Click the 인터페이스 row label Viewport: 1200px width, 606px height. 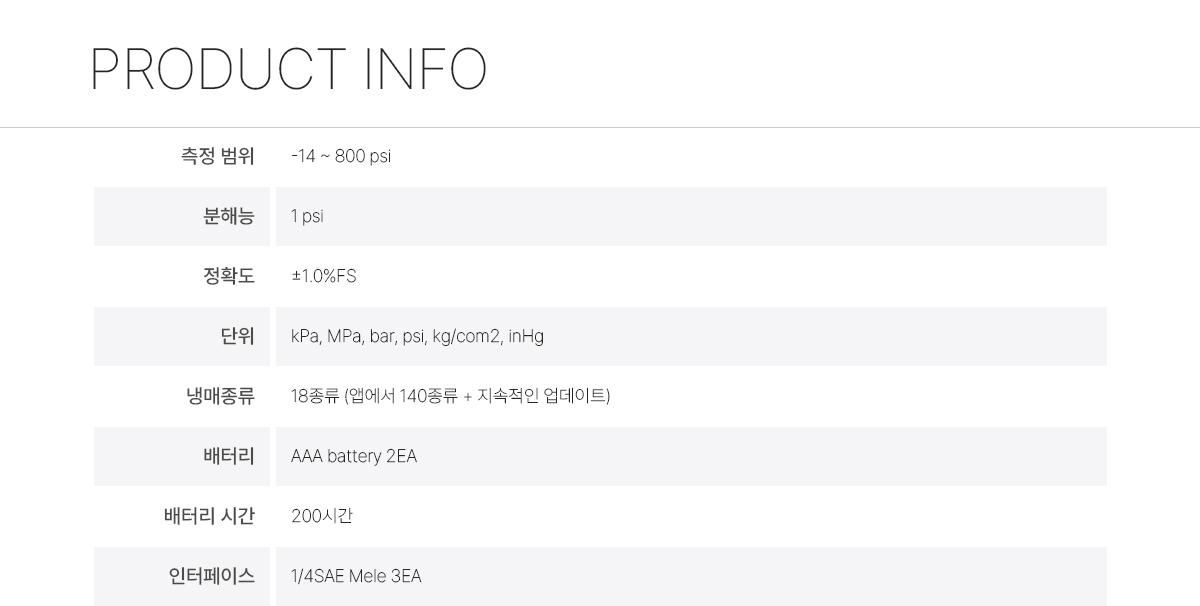(212, 576)
